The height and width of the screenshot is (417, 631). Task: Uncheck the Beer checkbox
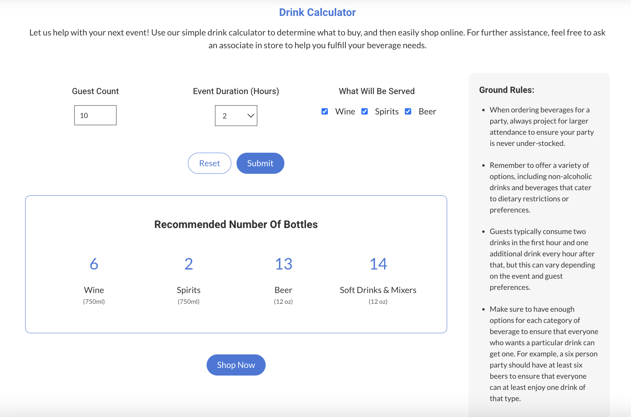tap(408, 111)
